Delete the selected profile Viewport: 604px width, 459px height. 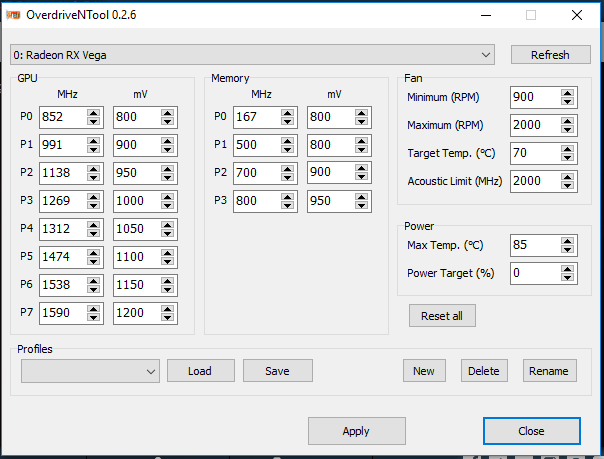click(x=484, y=371)
